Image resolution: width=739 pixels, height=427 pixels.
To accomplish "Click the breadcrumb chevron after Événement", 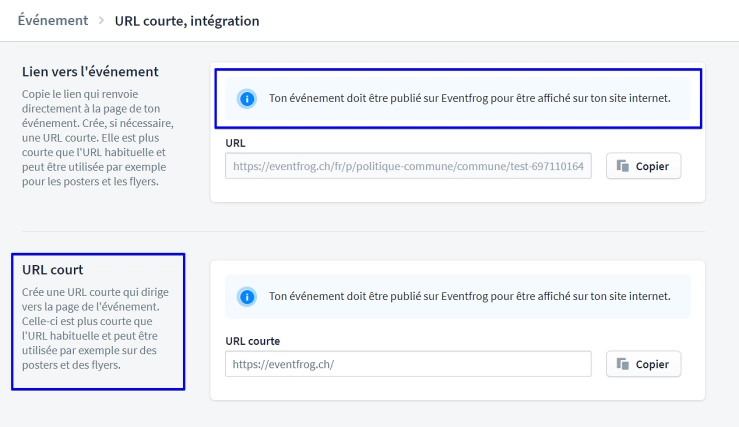I will tap(100, 20).
